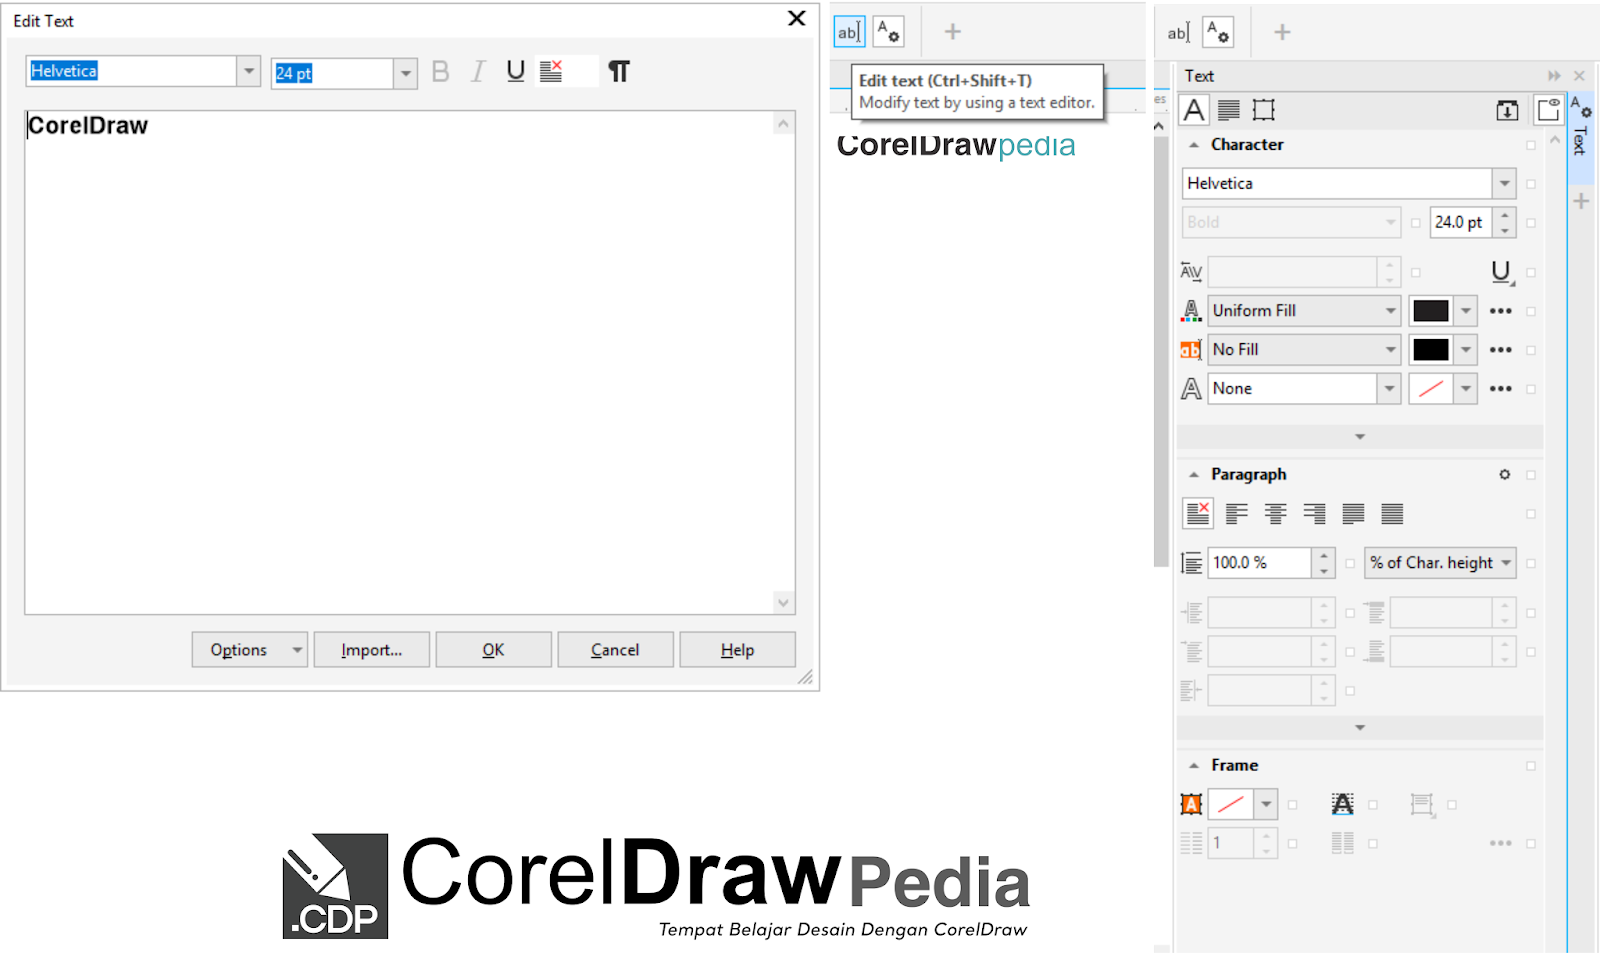Click the line spacing field showing 100.0 %
The width and height of the screenshot is (1600, 953).
tap(1260, 563)
